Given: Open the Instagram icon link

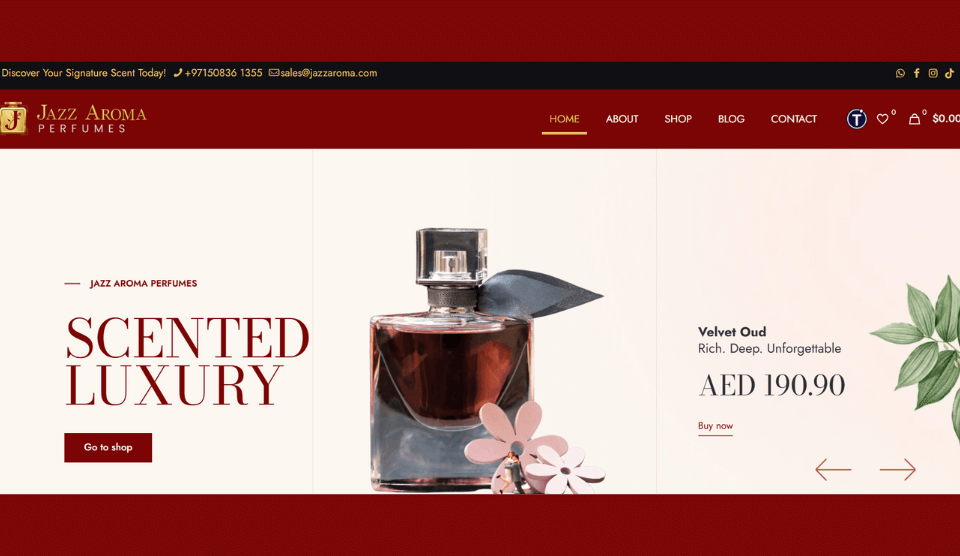Looking at the screenshot, I should [933, 73].
